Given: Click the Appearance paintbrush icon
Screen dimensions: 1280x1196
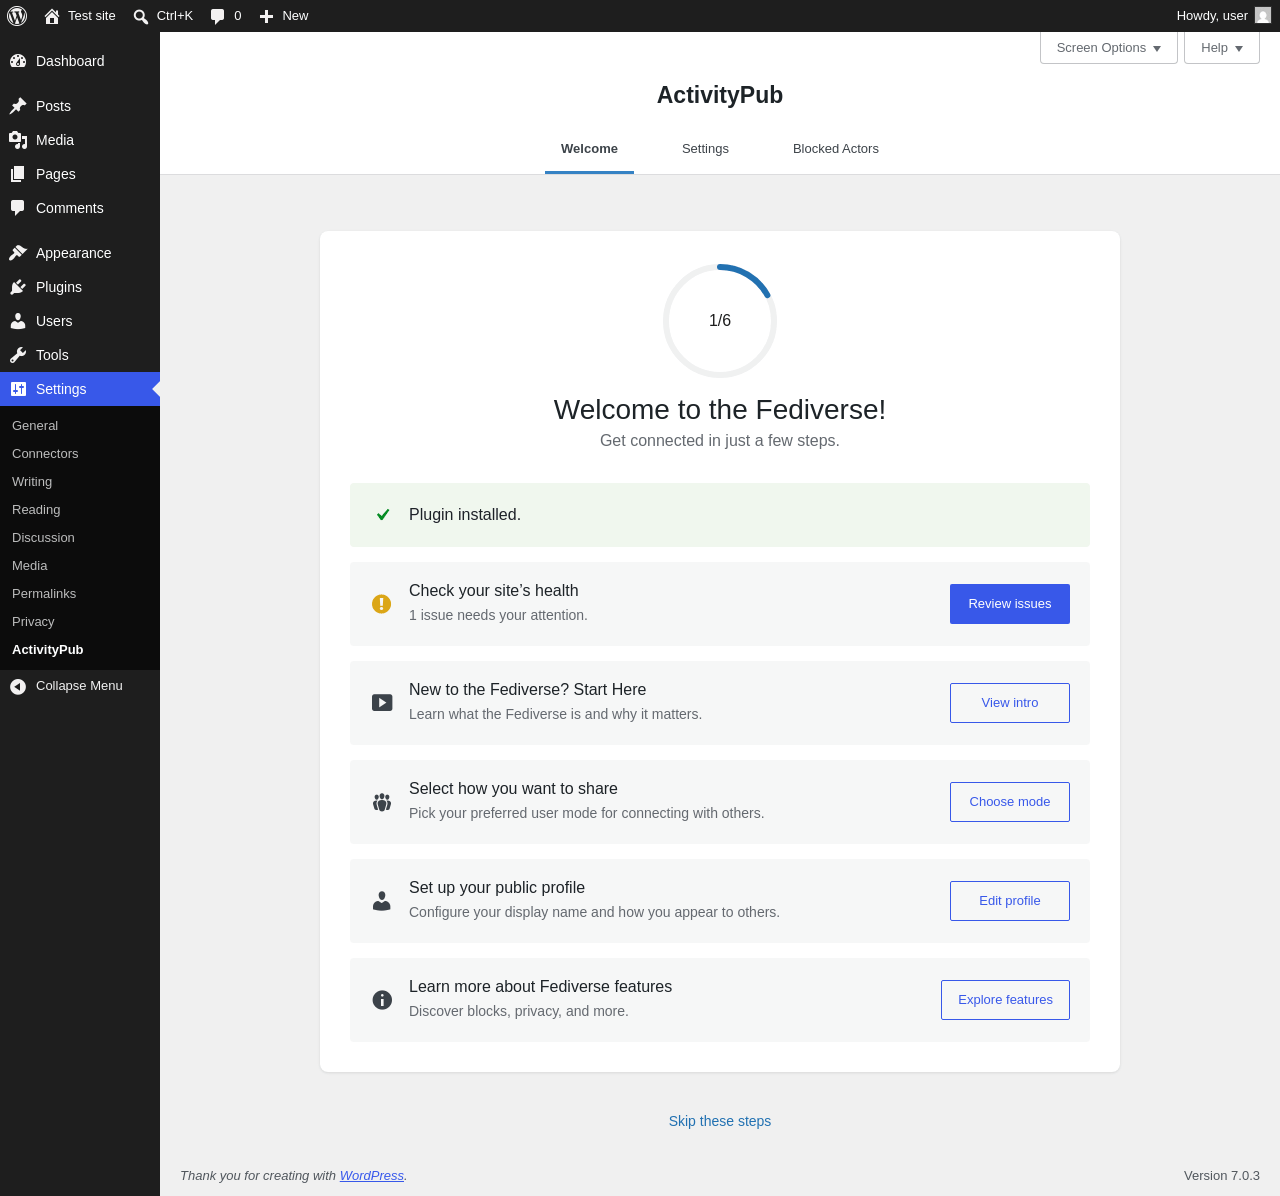Looking at the screenshot, I should tap(18, 253).
